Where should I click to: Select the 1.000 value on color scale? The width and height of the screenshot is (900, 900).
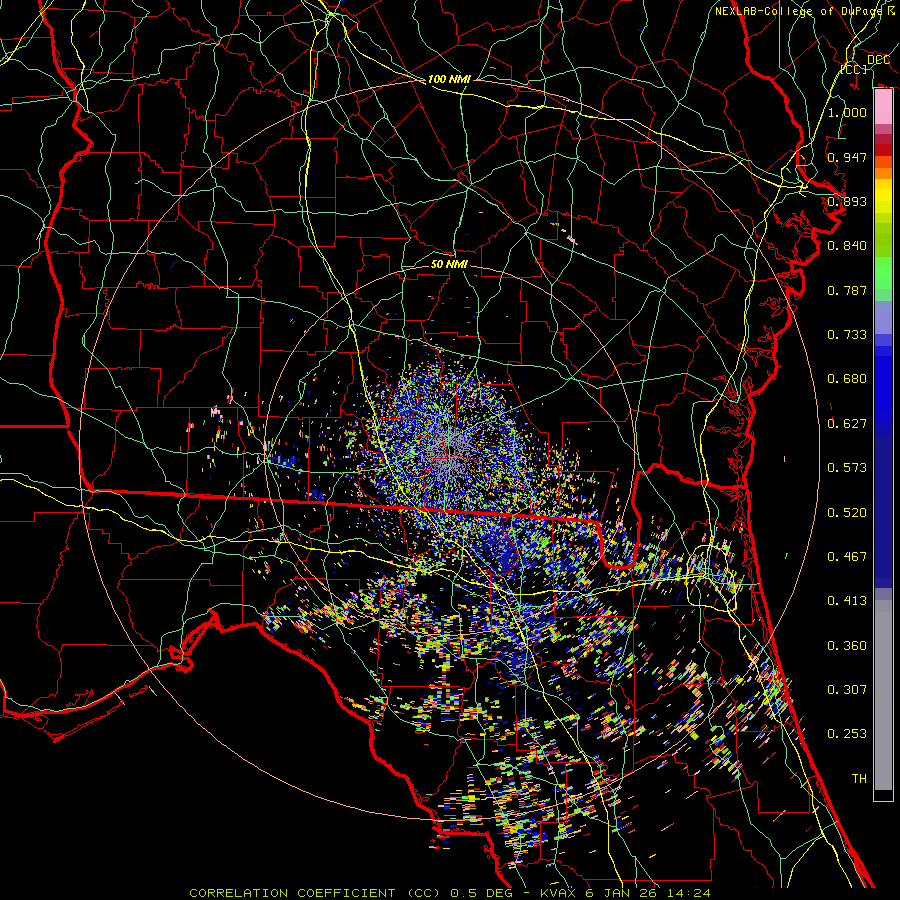click(x=847, y=113)
